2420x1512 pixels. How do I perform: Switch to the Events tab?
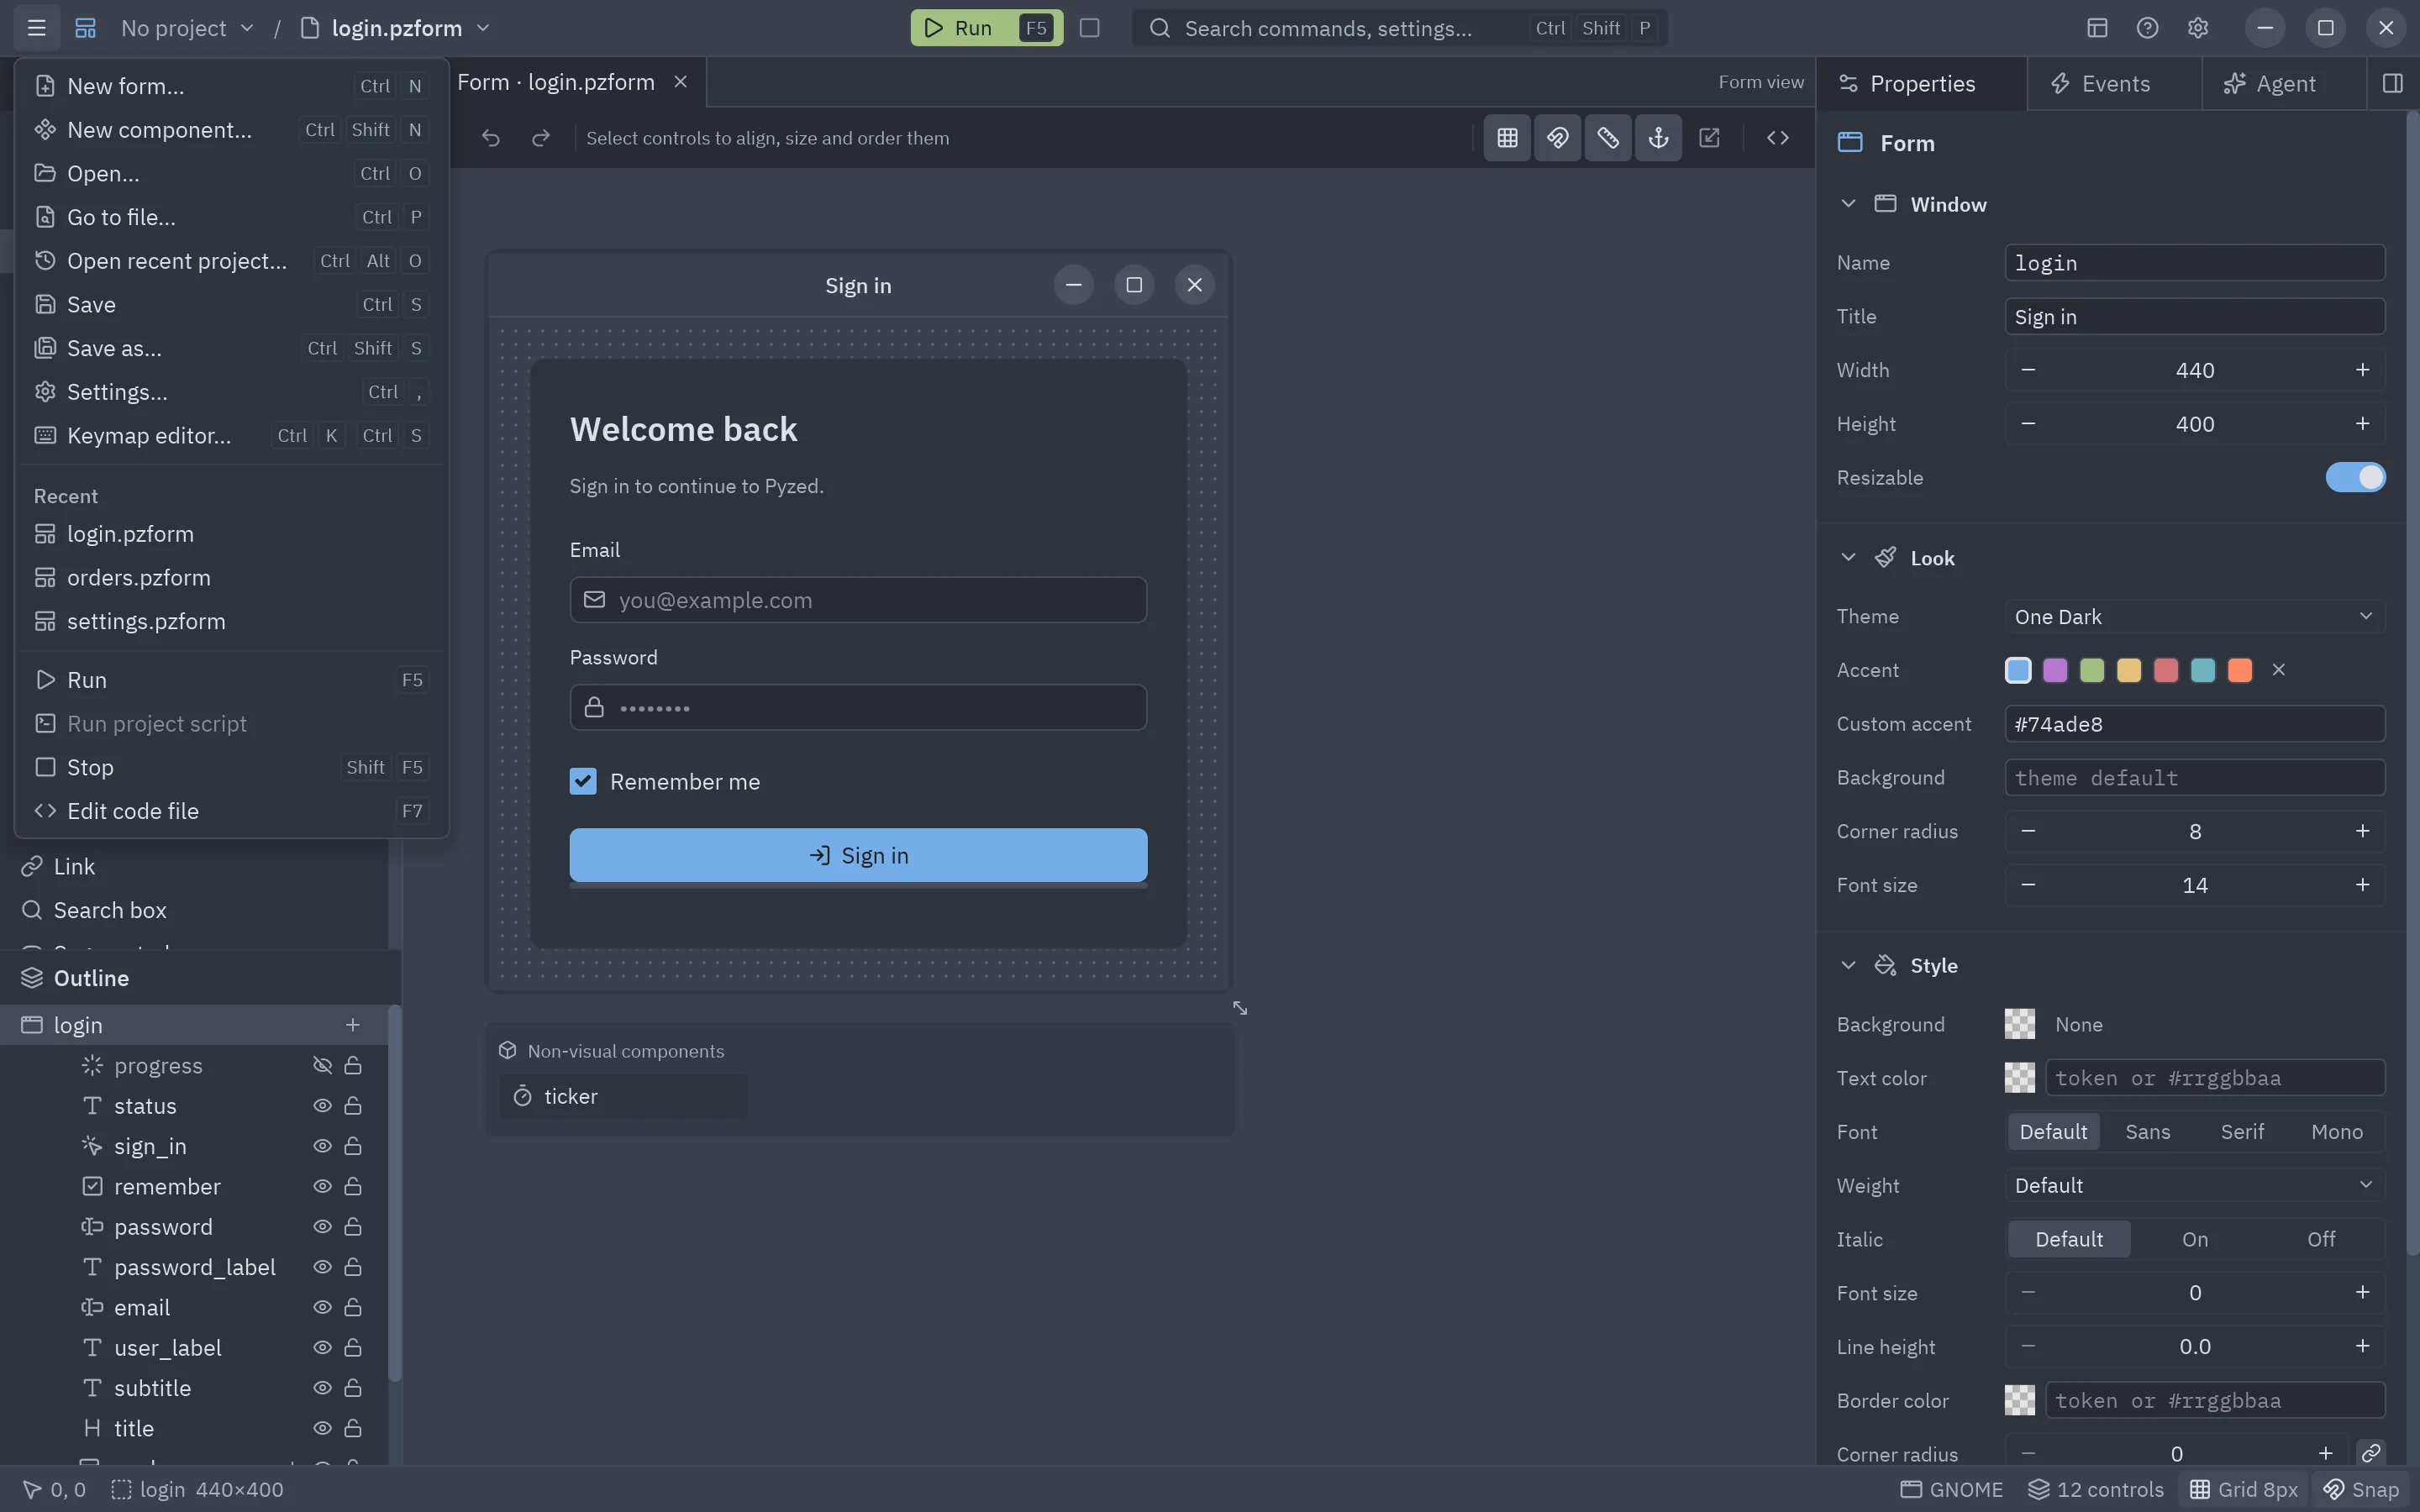(2114, 84)
